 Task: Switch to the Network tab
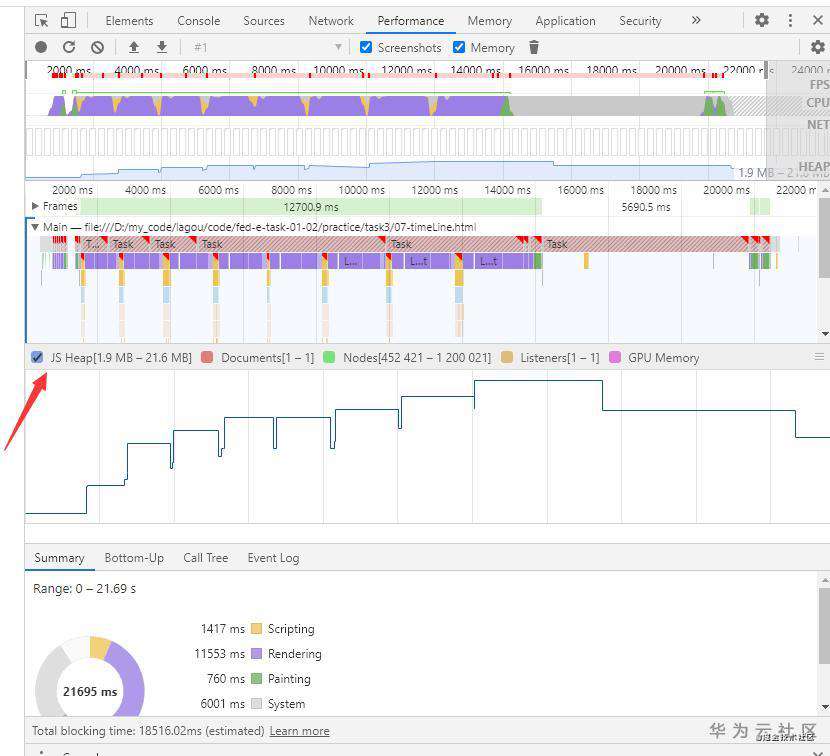point(331,21)
